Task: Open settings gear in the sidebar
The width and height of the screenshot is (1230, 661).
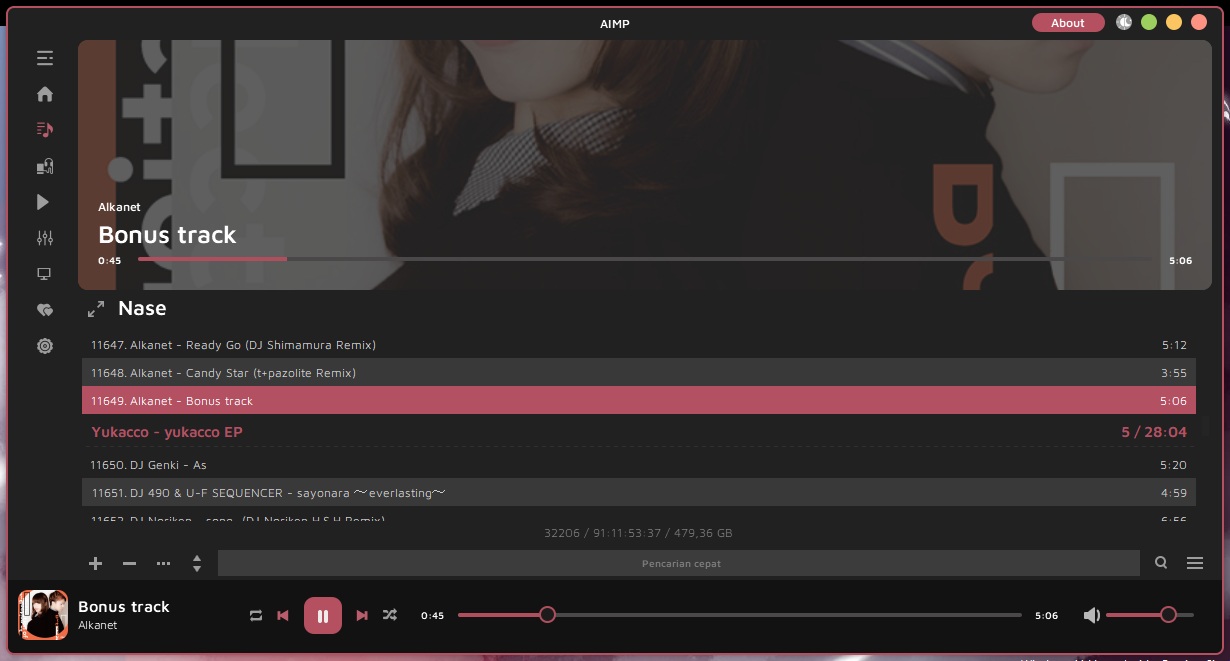Action: pos(45,346)
